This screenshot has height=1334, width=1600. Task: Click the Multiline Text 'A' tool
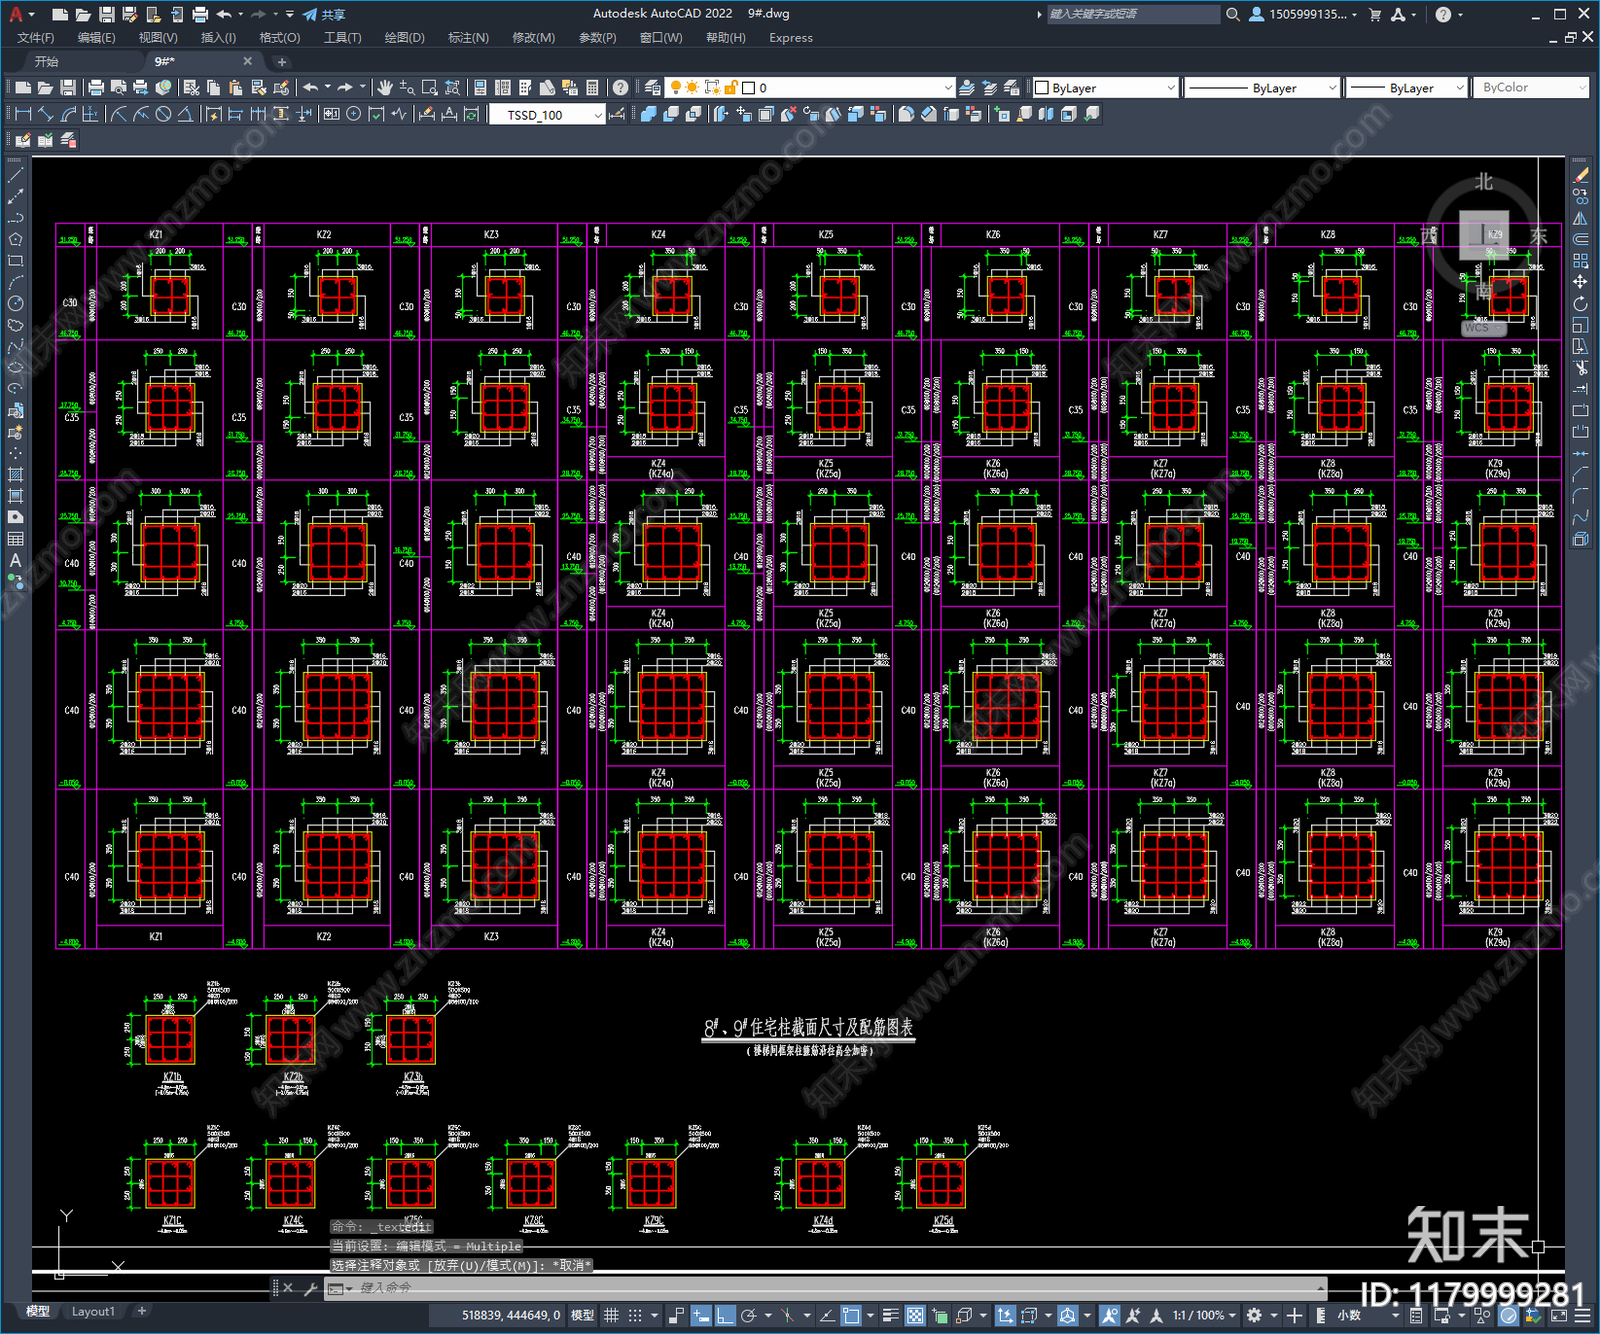pyautogui.click(x=15, y=560)
